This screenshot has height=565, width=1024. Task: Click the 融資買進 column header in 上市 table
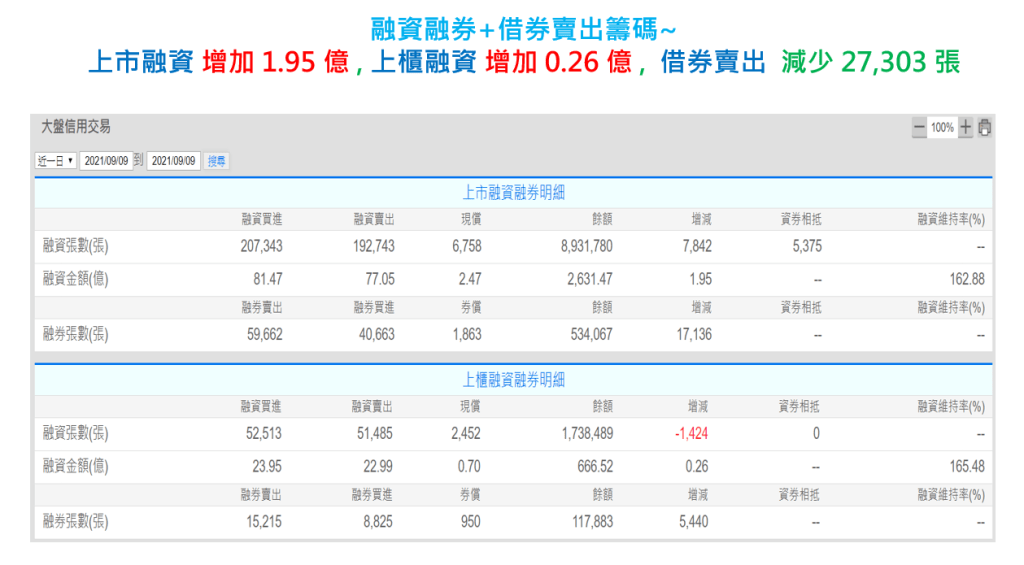pos(261,219)
